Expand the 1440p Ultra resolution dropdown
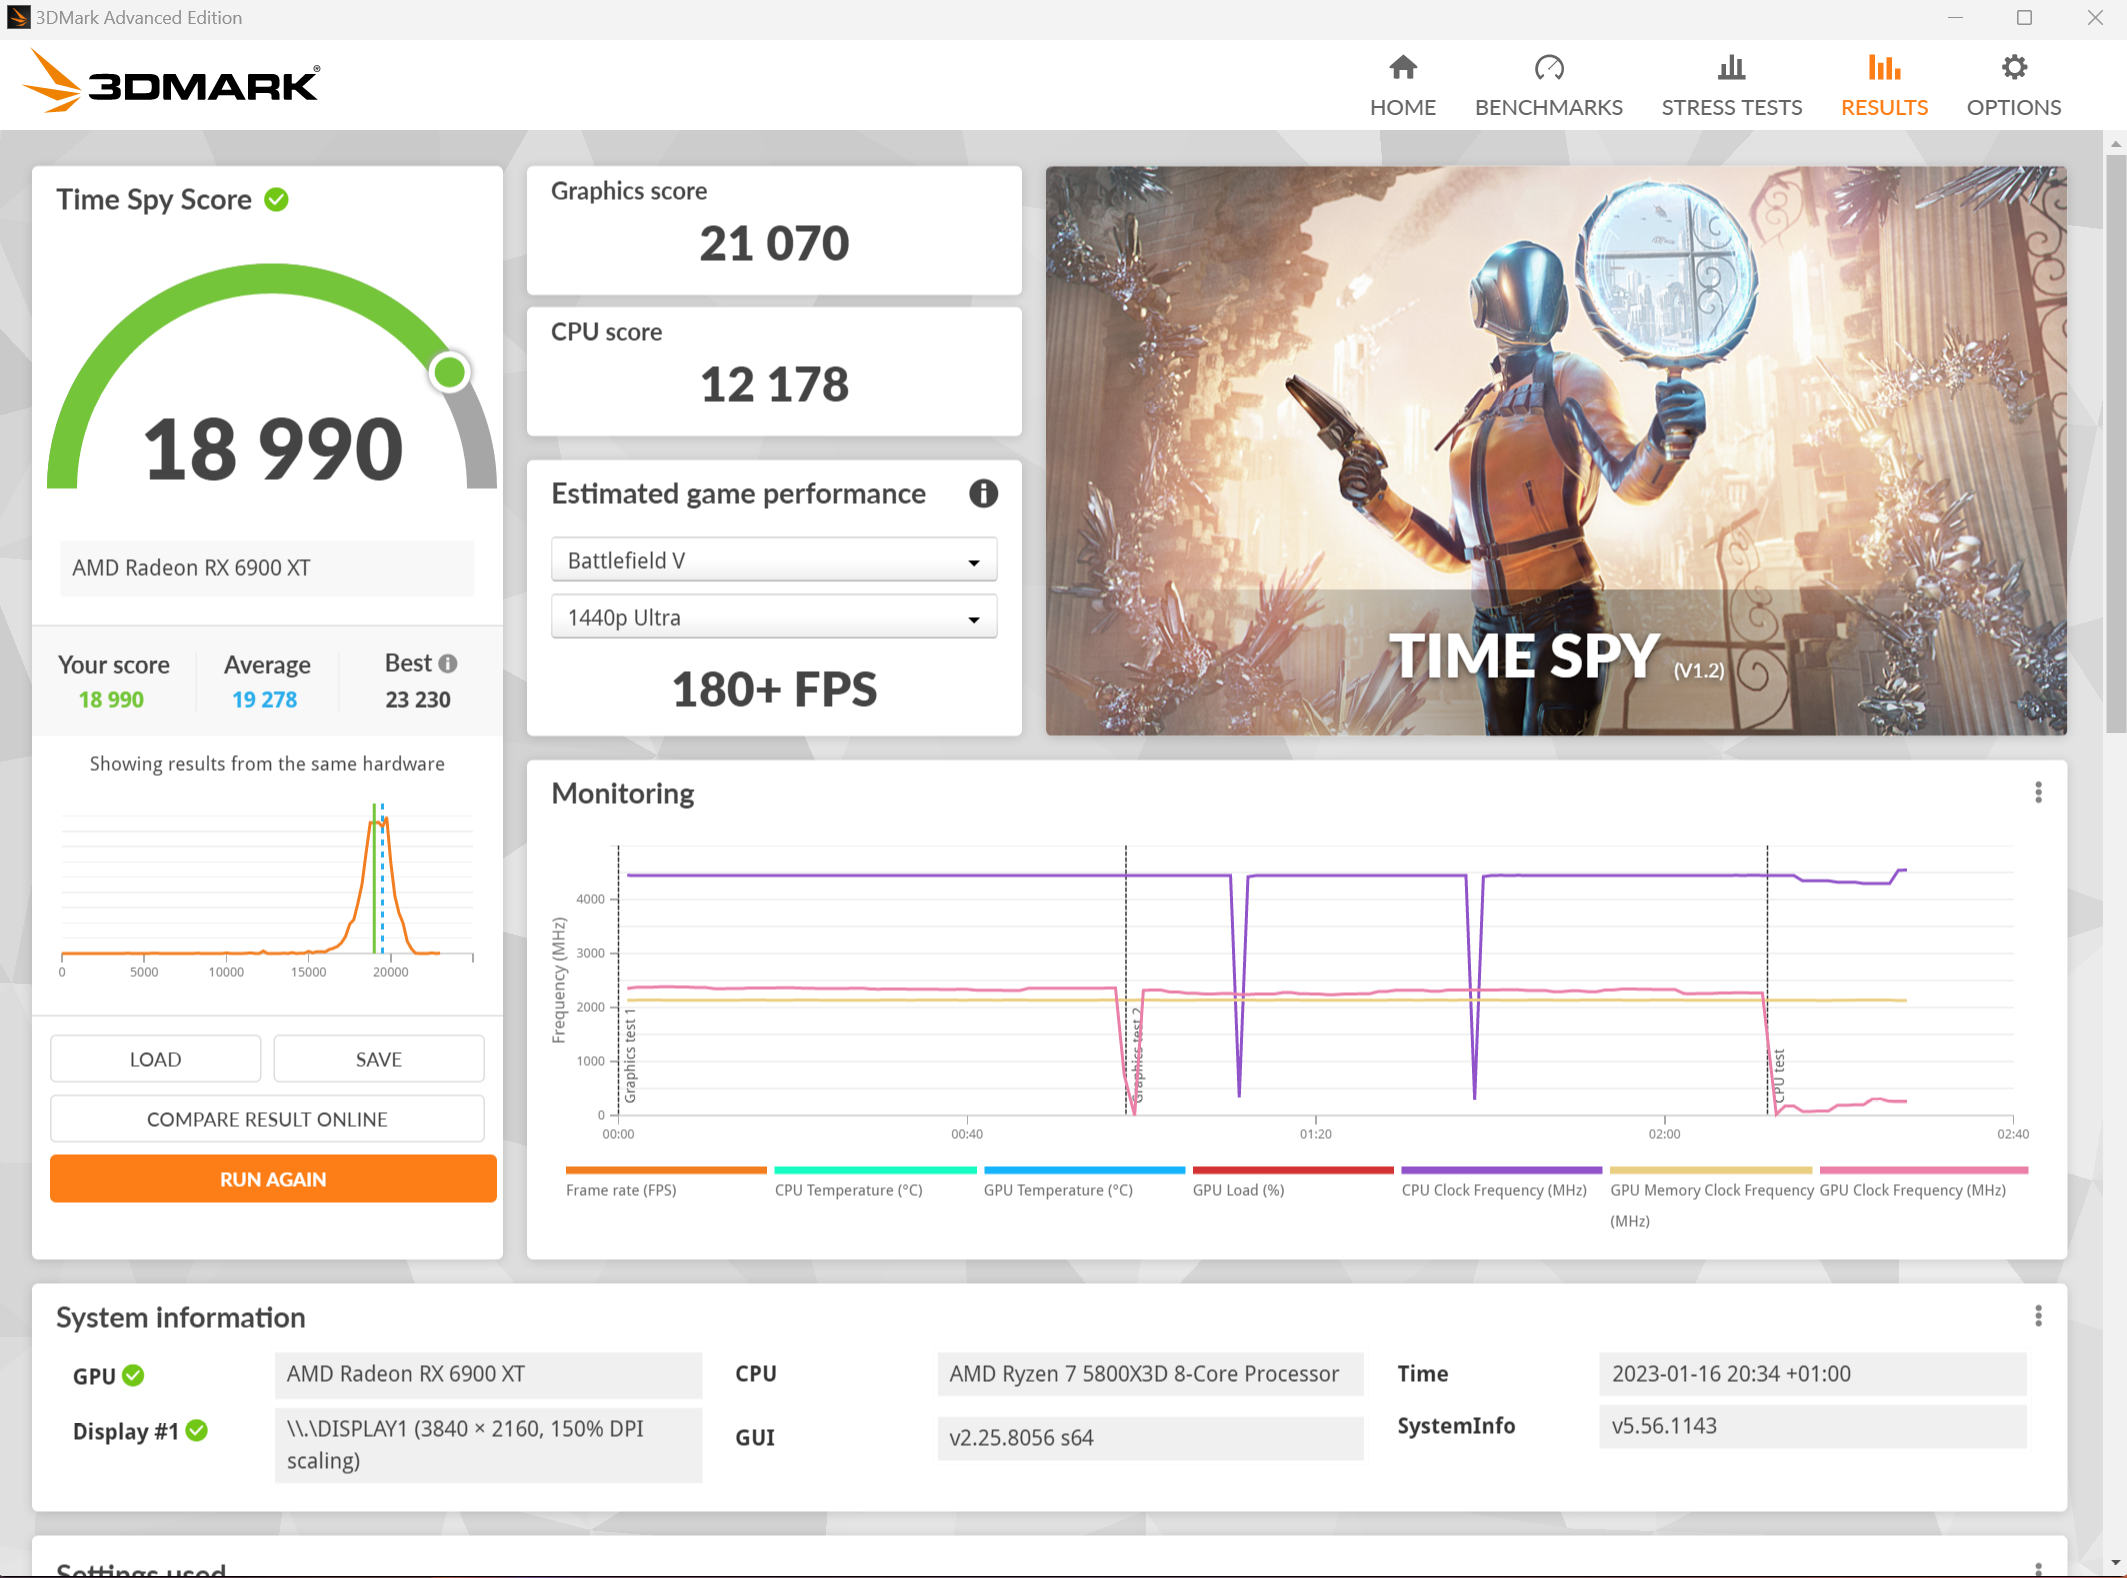Viewport: 2127px width, 1578px height. click(773, 618)
